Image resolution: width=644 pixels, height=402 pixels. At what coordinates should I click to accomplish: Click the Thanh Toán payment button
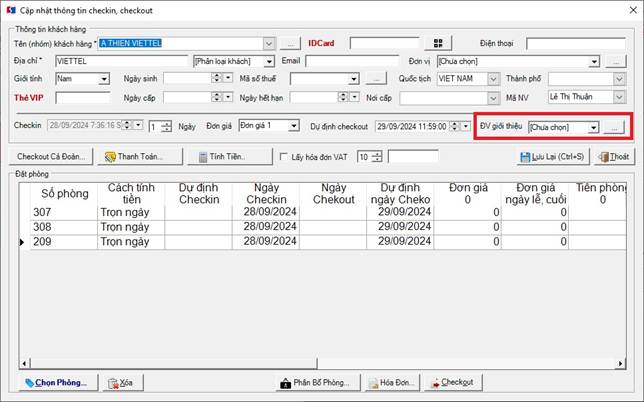pos(140,156)
